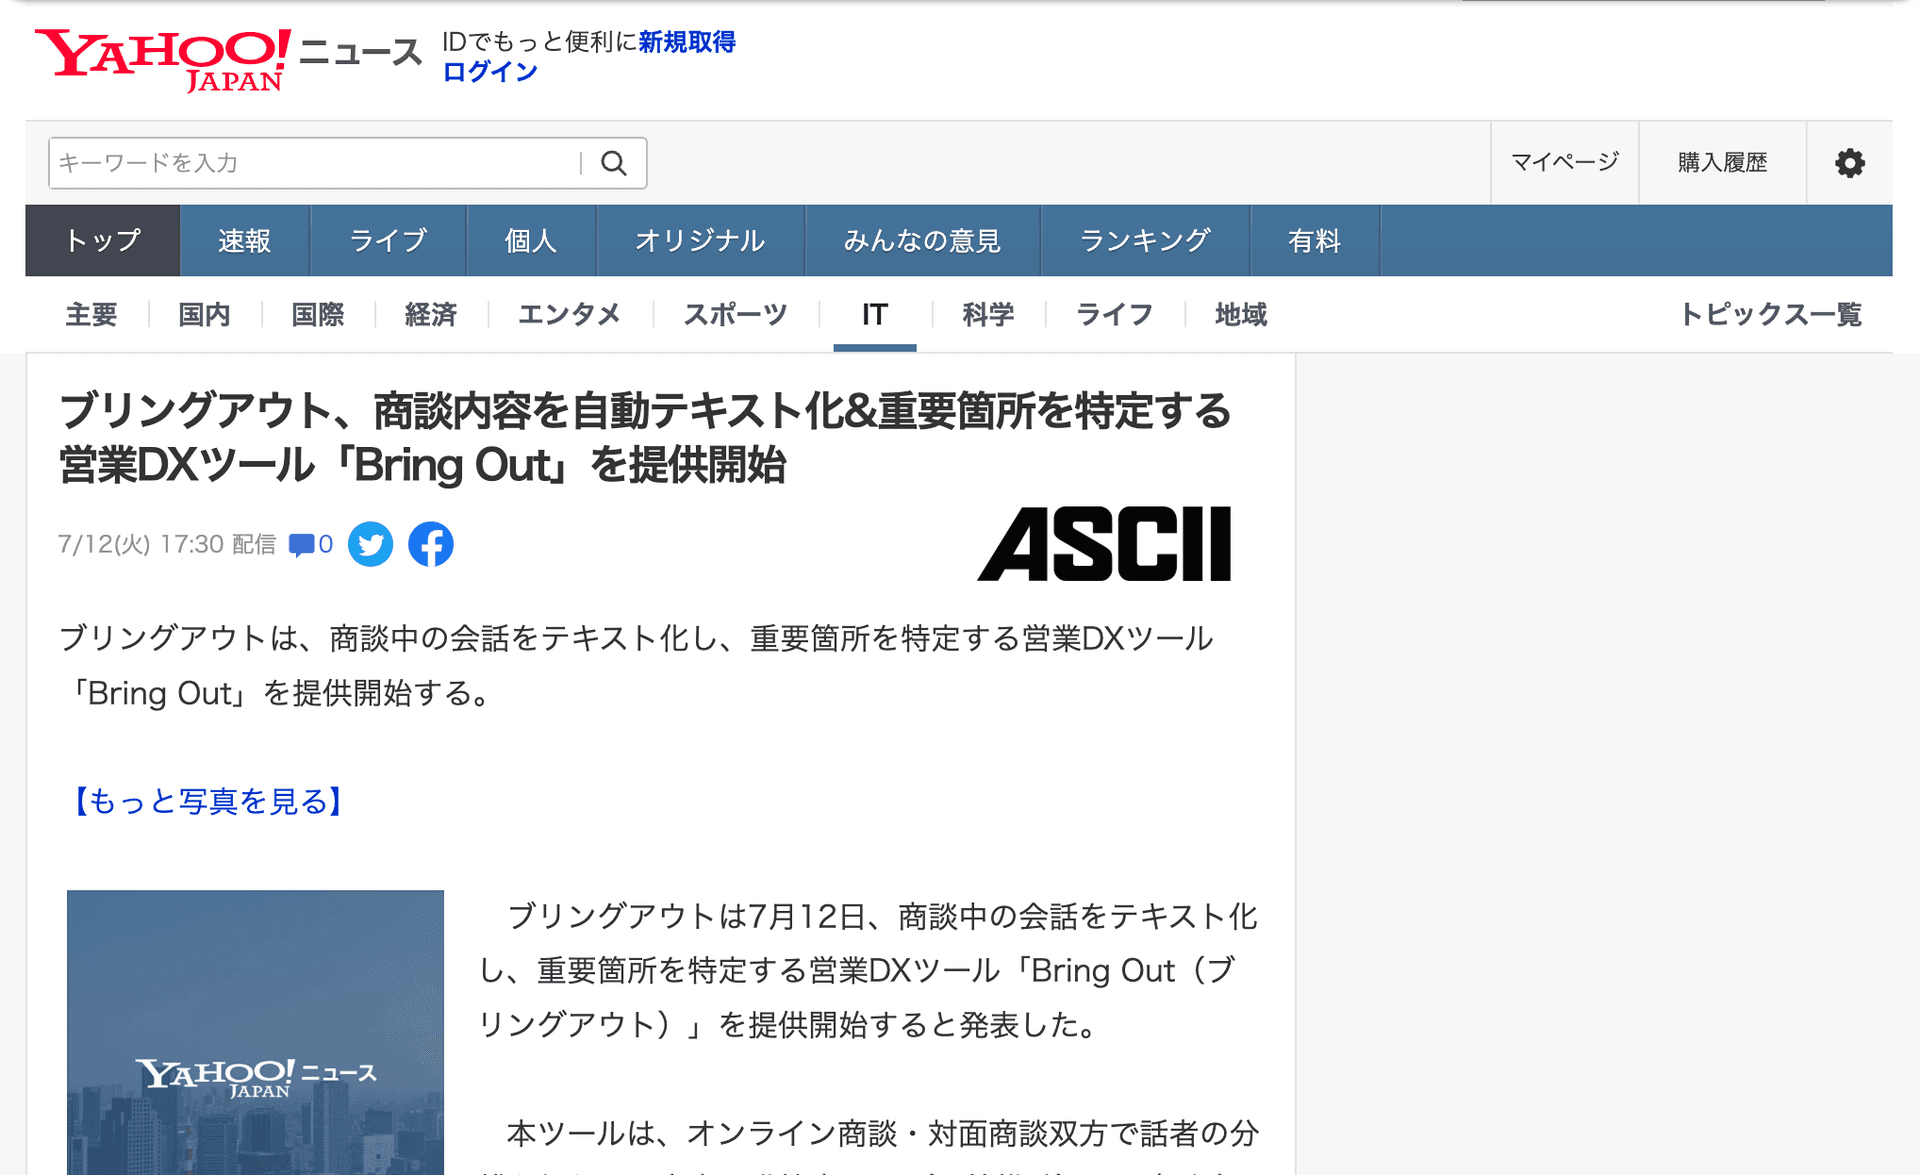Click the article headline about Bring Out
This screenshot has height=1175, width=1920.
645,438
